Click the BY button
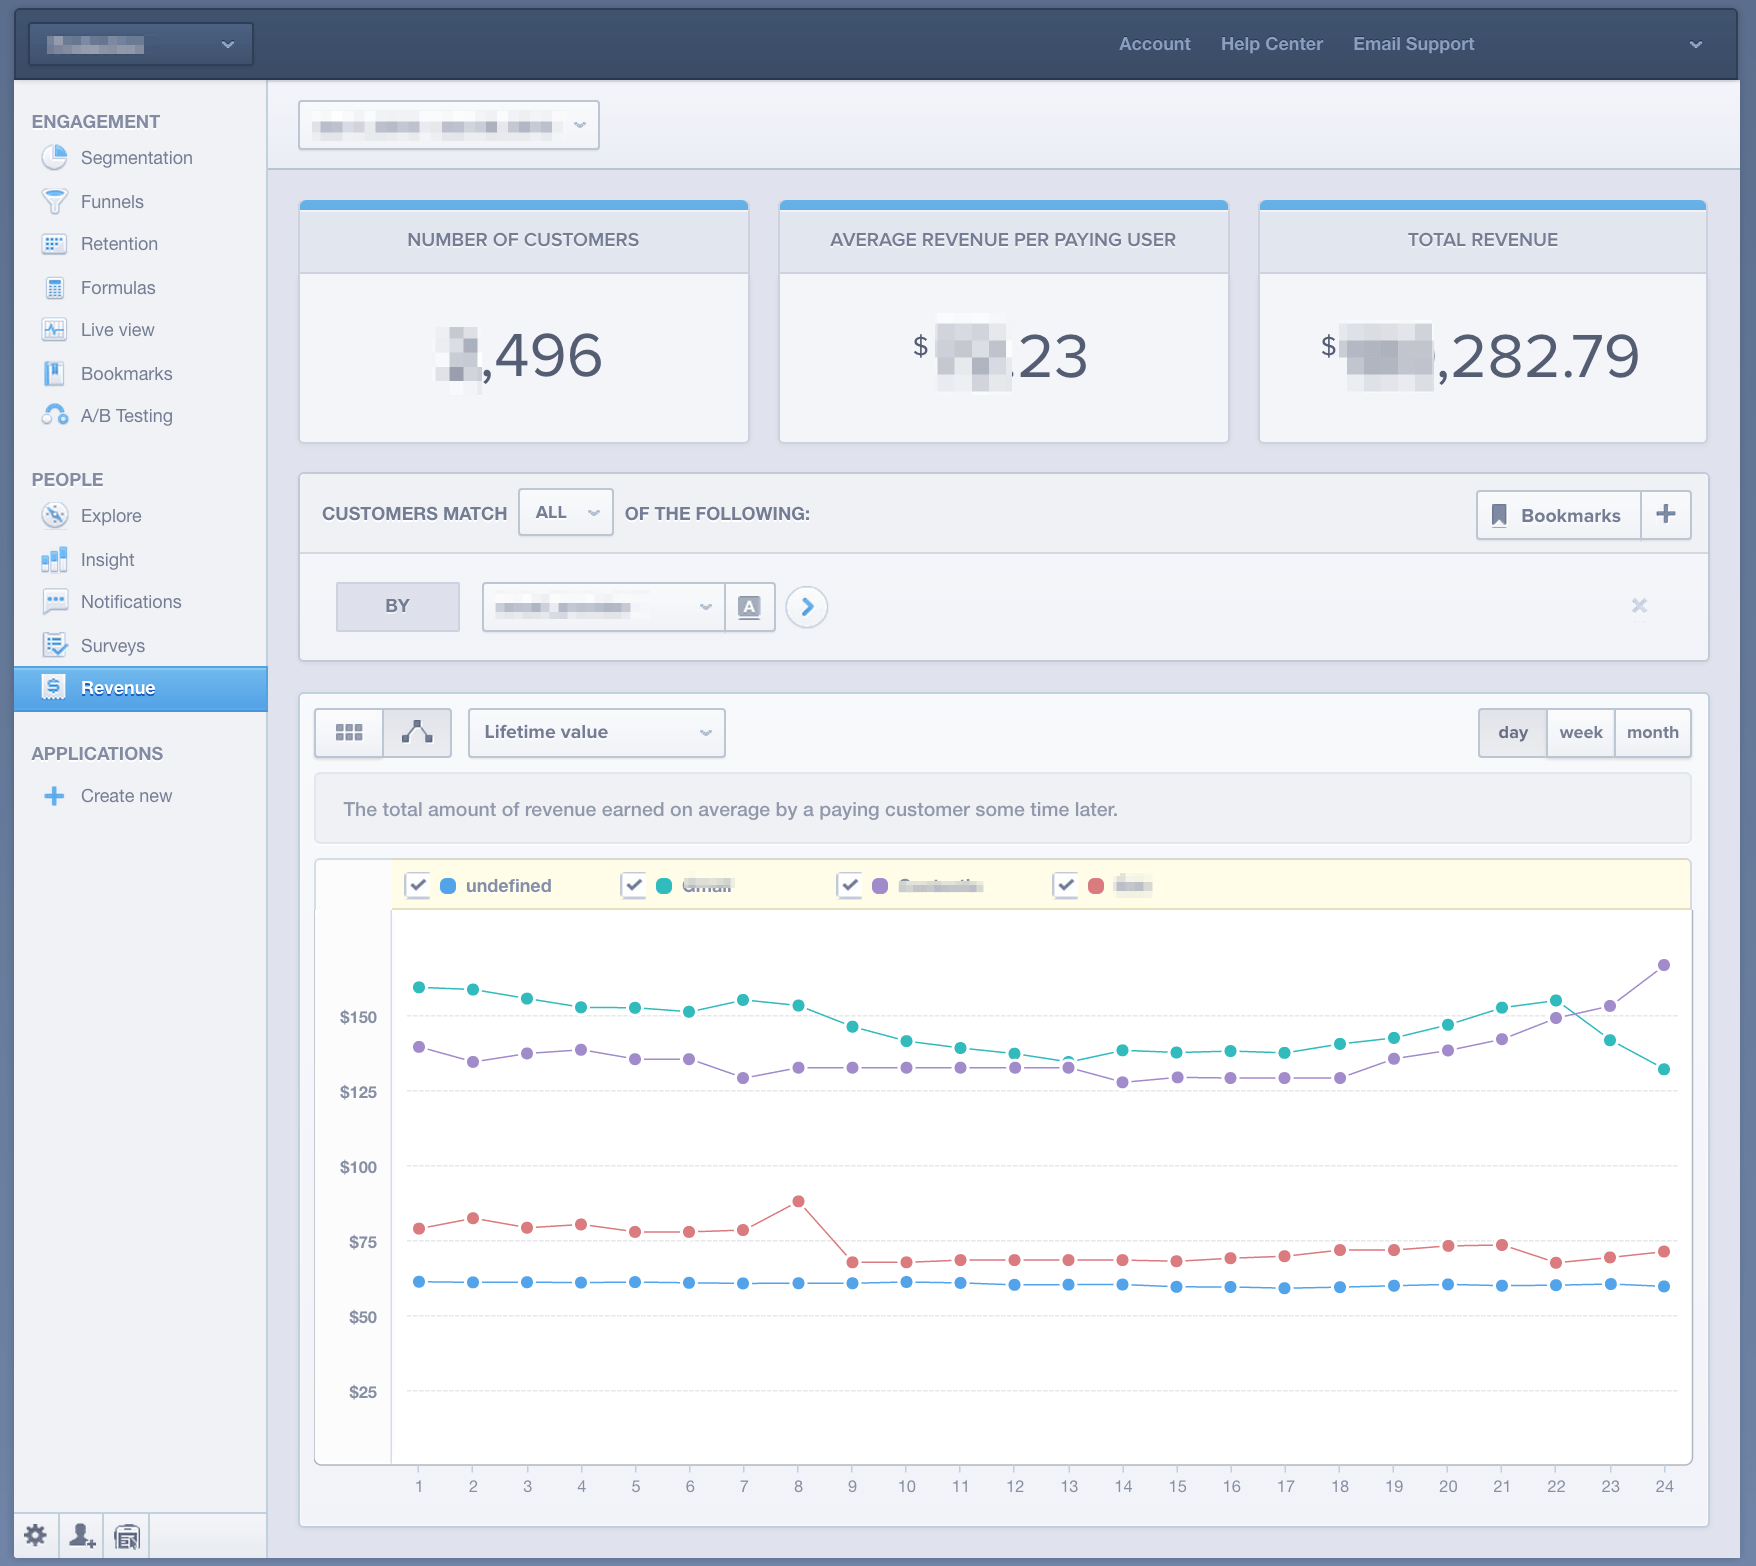The image size is (1756, 1566). (x=398, y=607)
